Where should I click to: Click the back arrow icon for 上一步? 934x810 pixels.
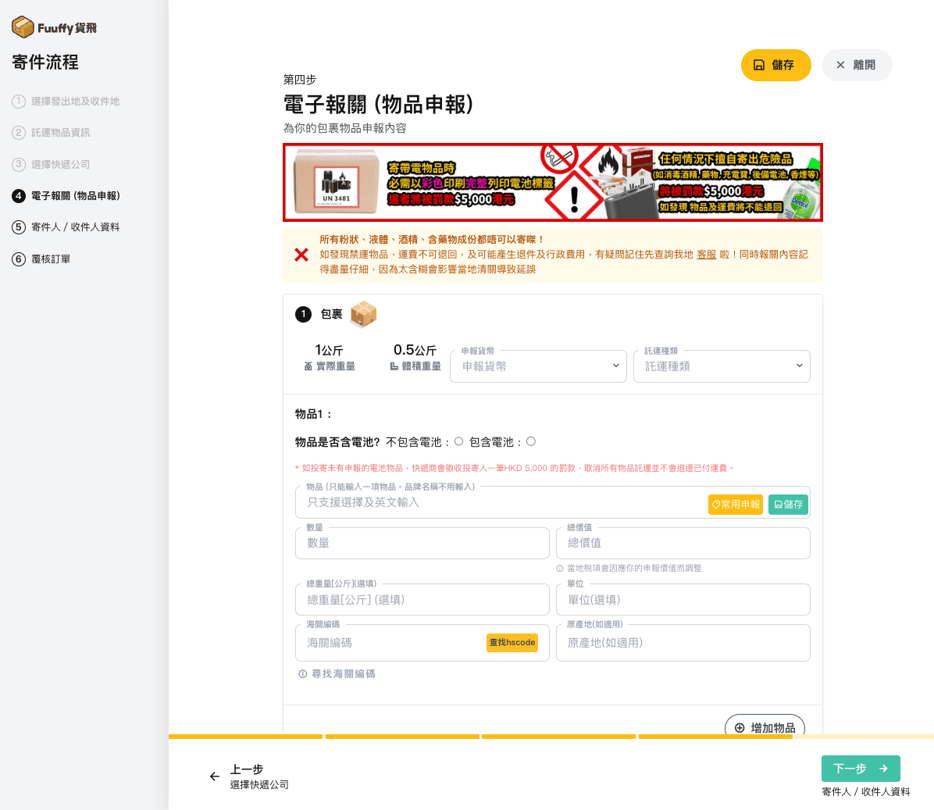pyautogui.click(x=214, y=776)
